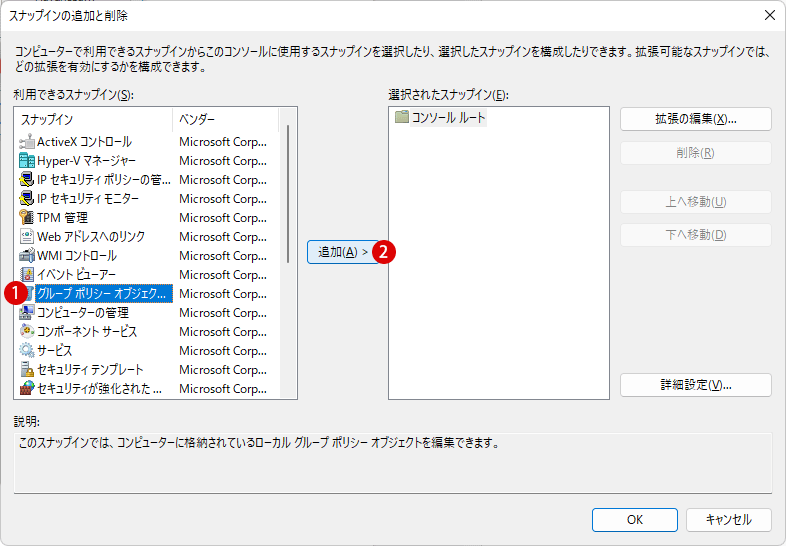Click the 上へ移動(U) button
The height and width of the screenshot is (546, 786).
(696, 202)
